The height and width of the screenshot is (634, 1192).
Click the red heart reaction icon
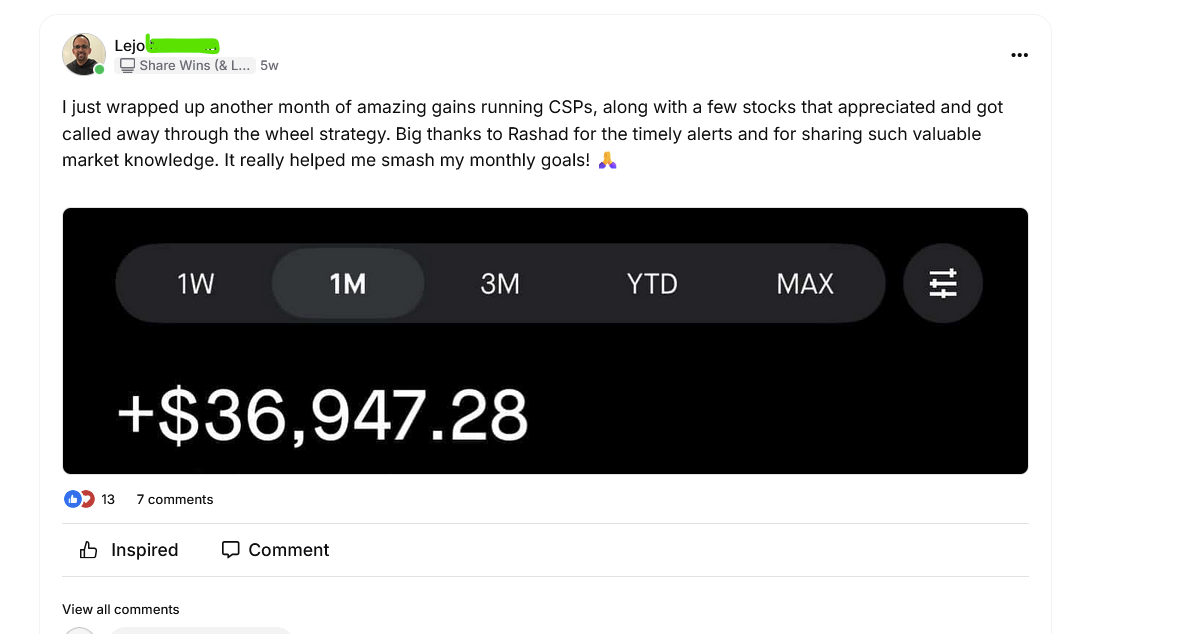(87, 499)
